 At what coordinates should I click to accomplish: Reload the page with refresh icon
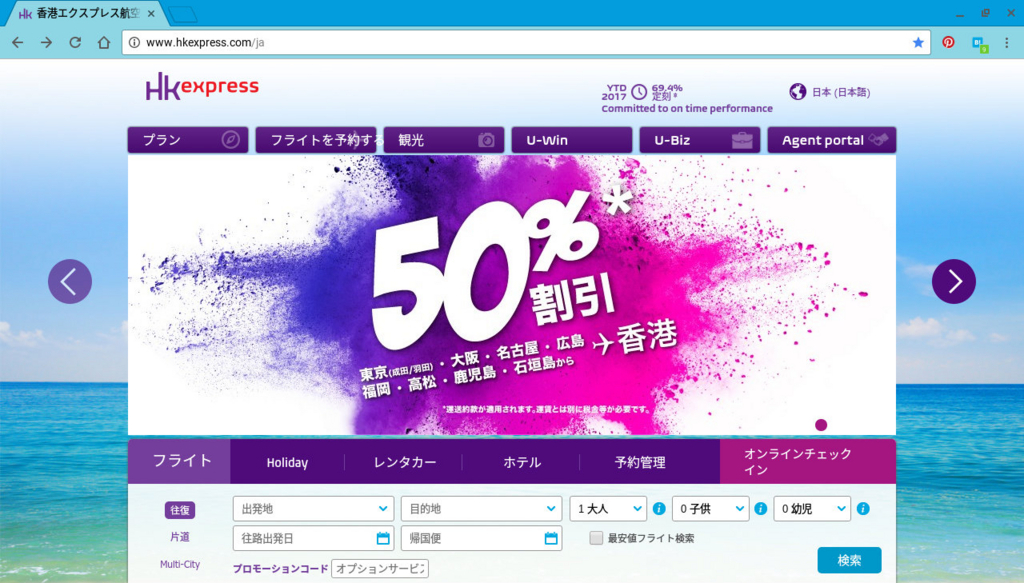click(x=75, y=42)
